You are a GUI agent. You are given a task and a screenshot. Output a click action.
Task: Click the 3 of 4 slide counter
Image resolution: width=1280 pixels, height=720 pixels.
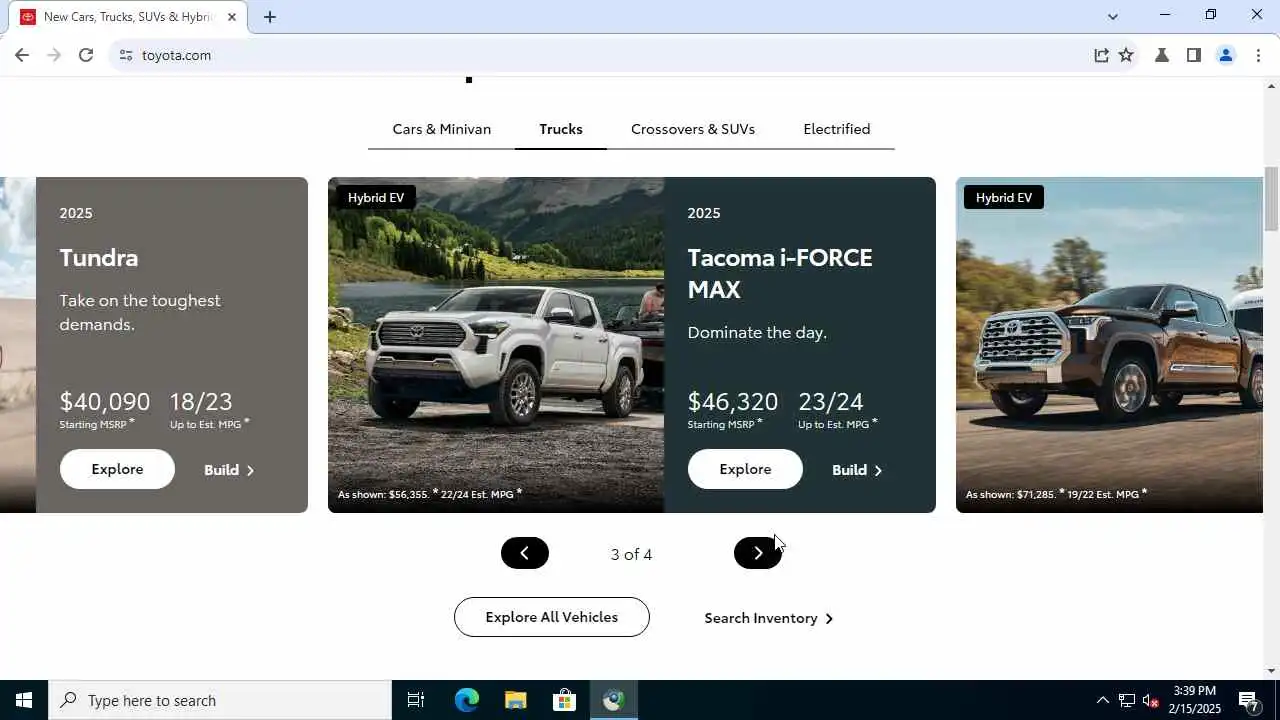coord(631,554)
